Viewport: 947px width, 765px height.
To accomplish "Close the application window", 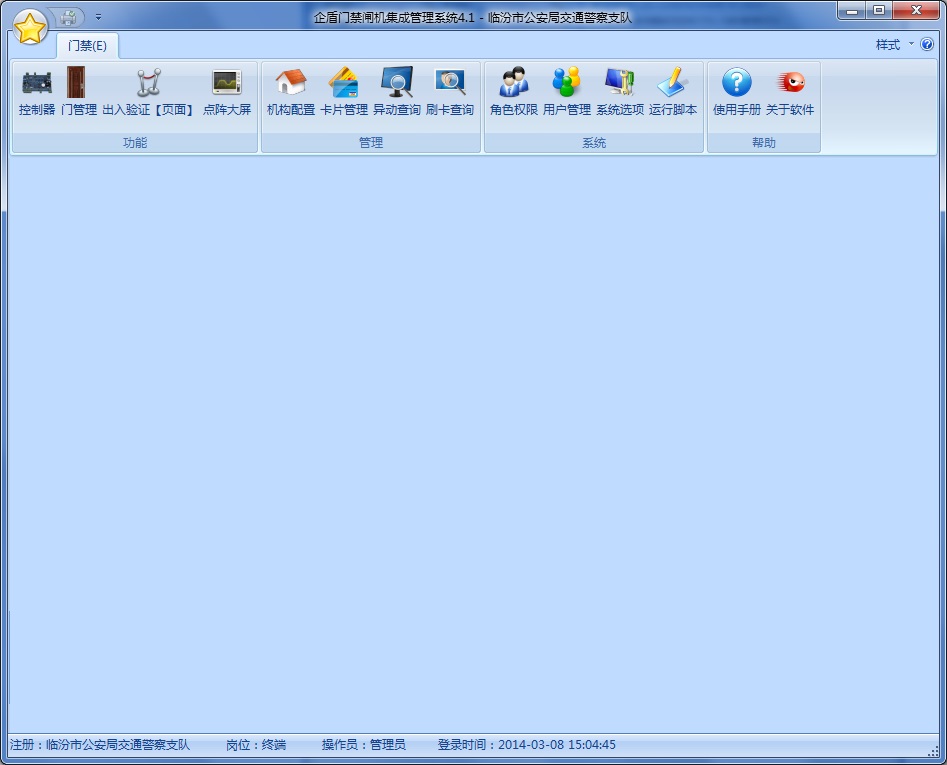I will [x=916, y=11].
